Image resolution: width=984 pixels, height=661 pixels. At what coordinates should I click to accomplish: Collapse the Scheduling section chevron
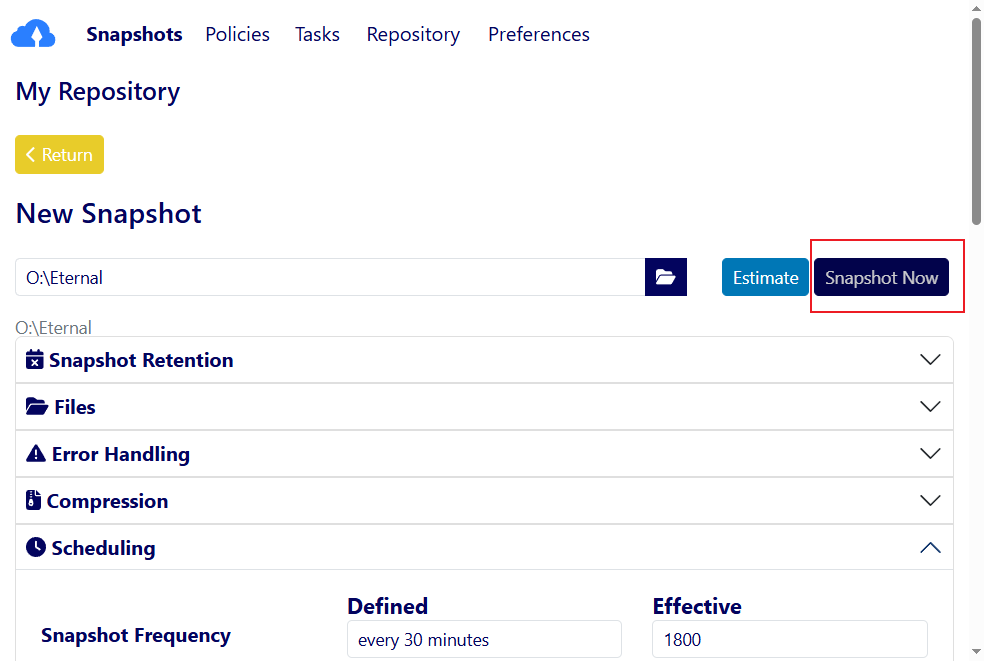tap(930, 548)
